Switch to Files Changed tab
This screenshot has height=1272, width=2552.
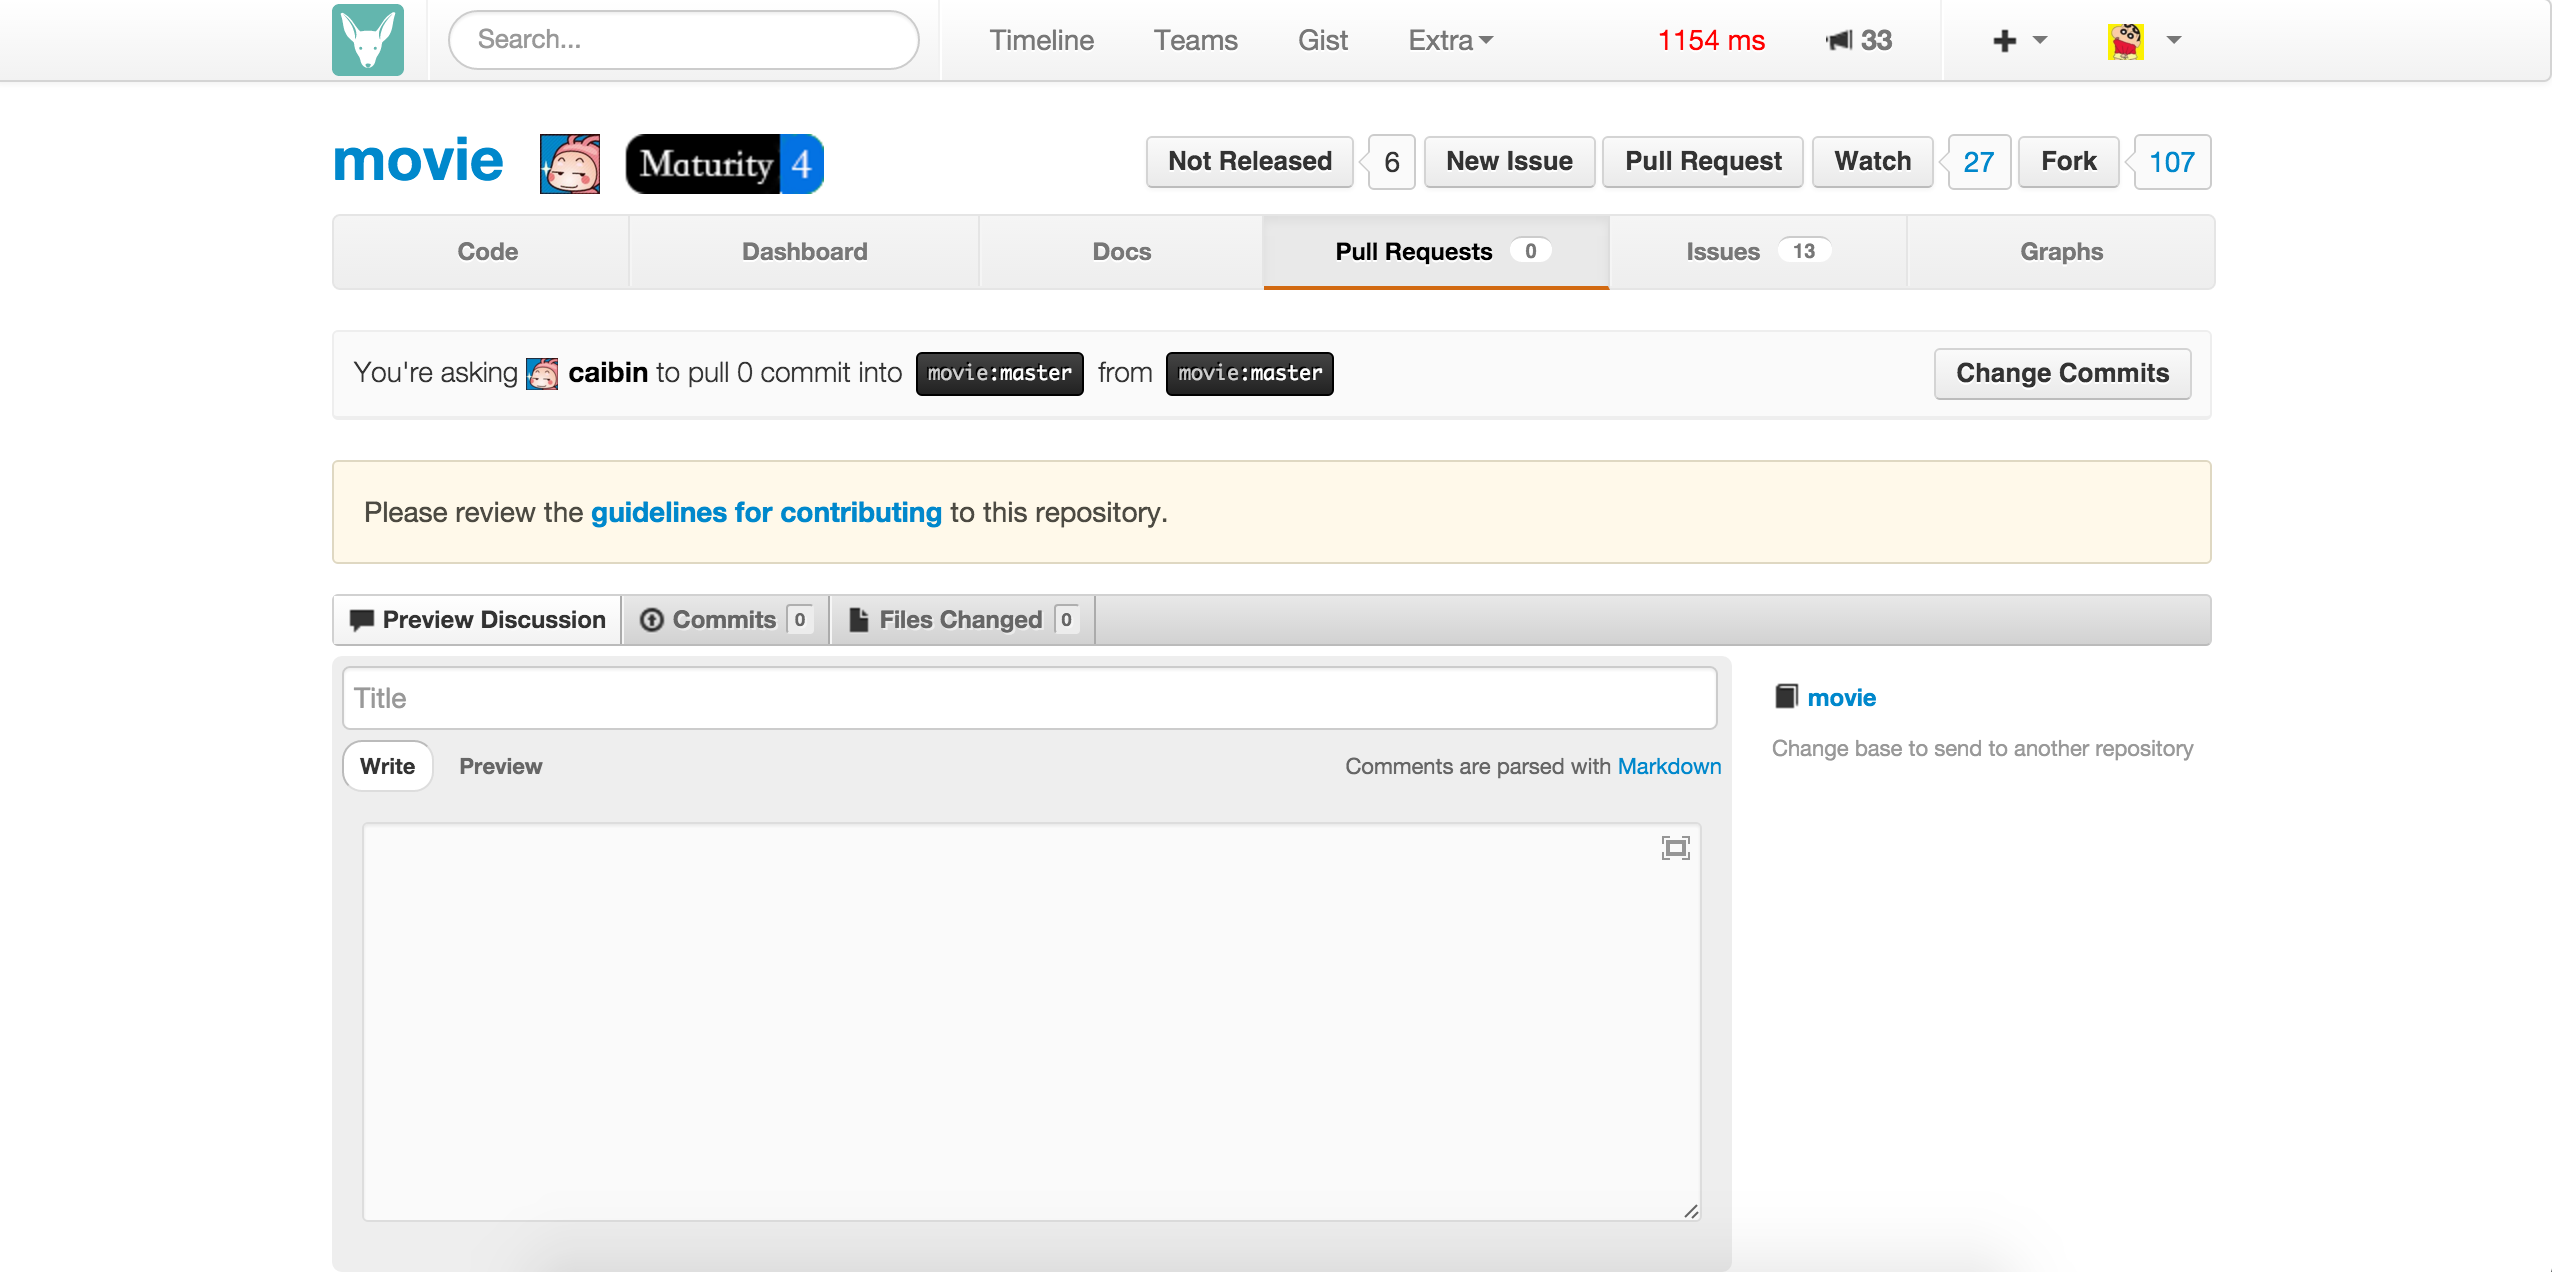(962, 620)
